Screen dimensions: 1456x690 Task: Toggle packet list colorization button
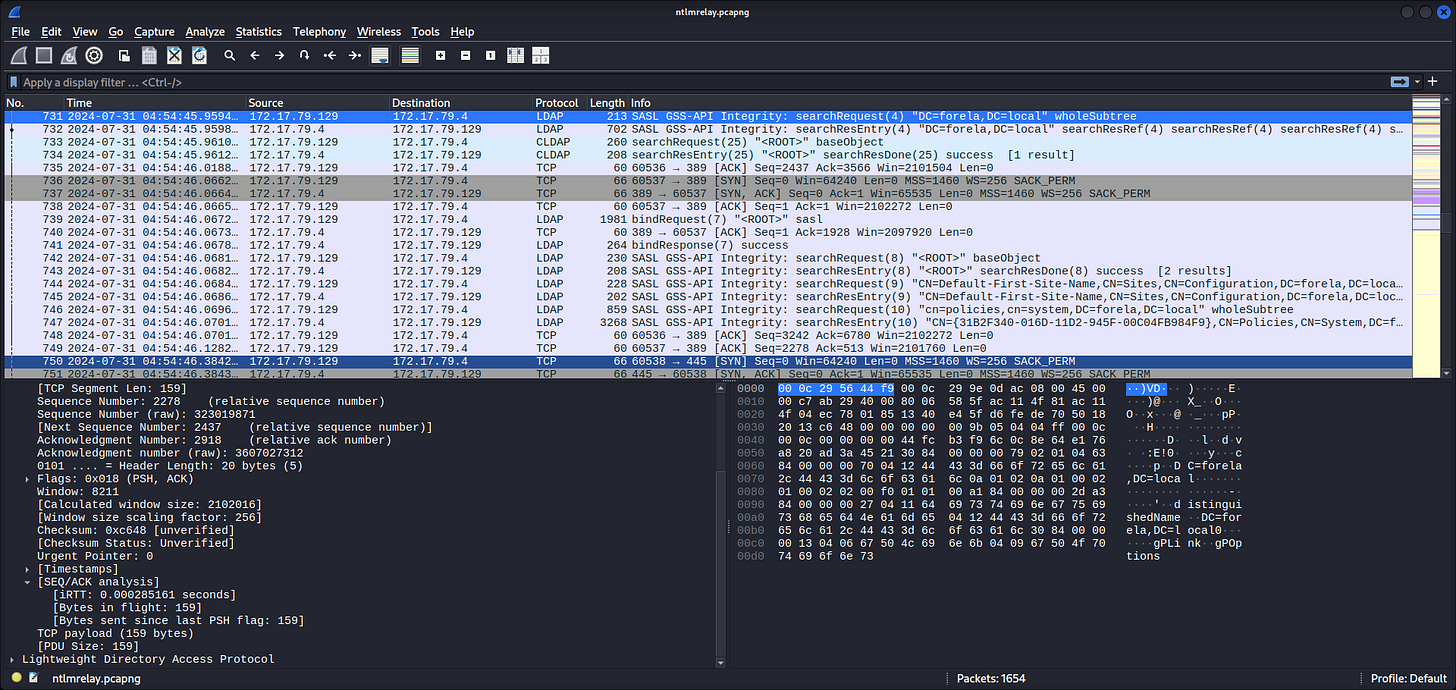(x=409, y=56)
